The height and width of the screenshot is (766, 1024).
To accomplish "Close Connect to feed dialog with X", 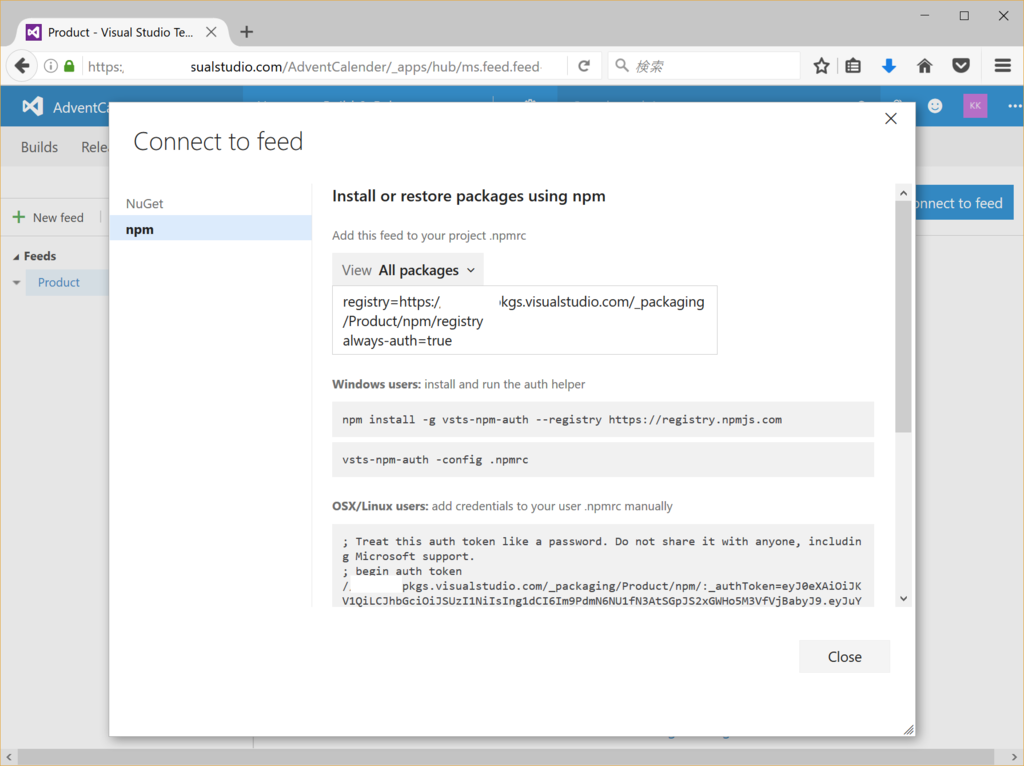I will (891, 119).
